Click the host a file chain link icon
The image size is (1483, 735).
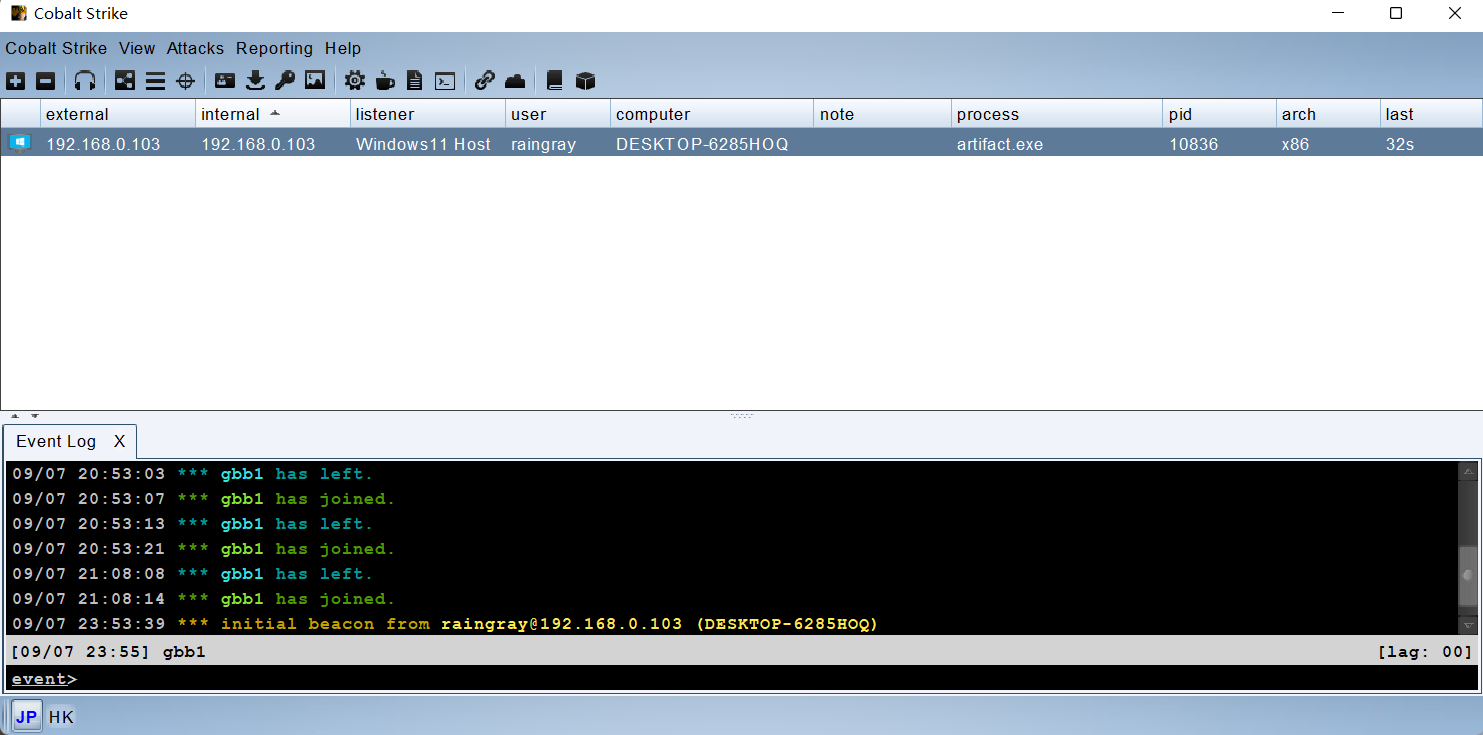tap(485, 81)
